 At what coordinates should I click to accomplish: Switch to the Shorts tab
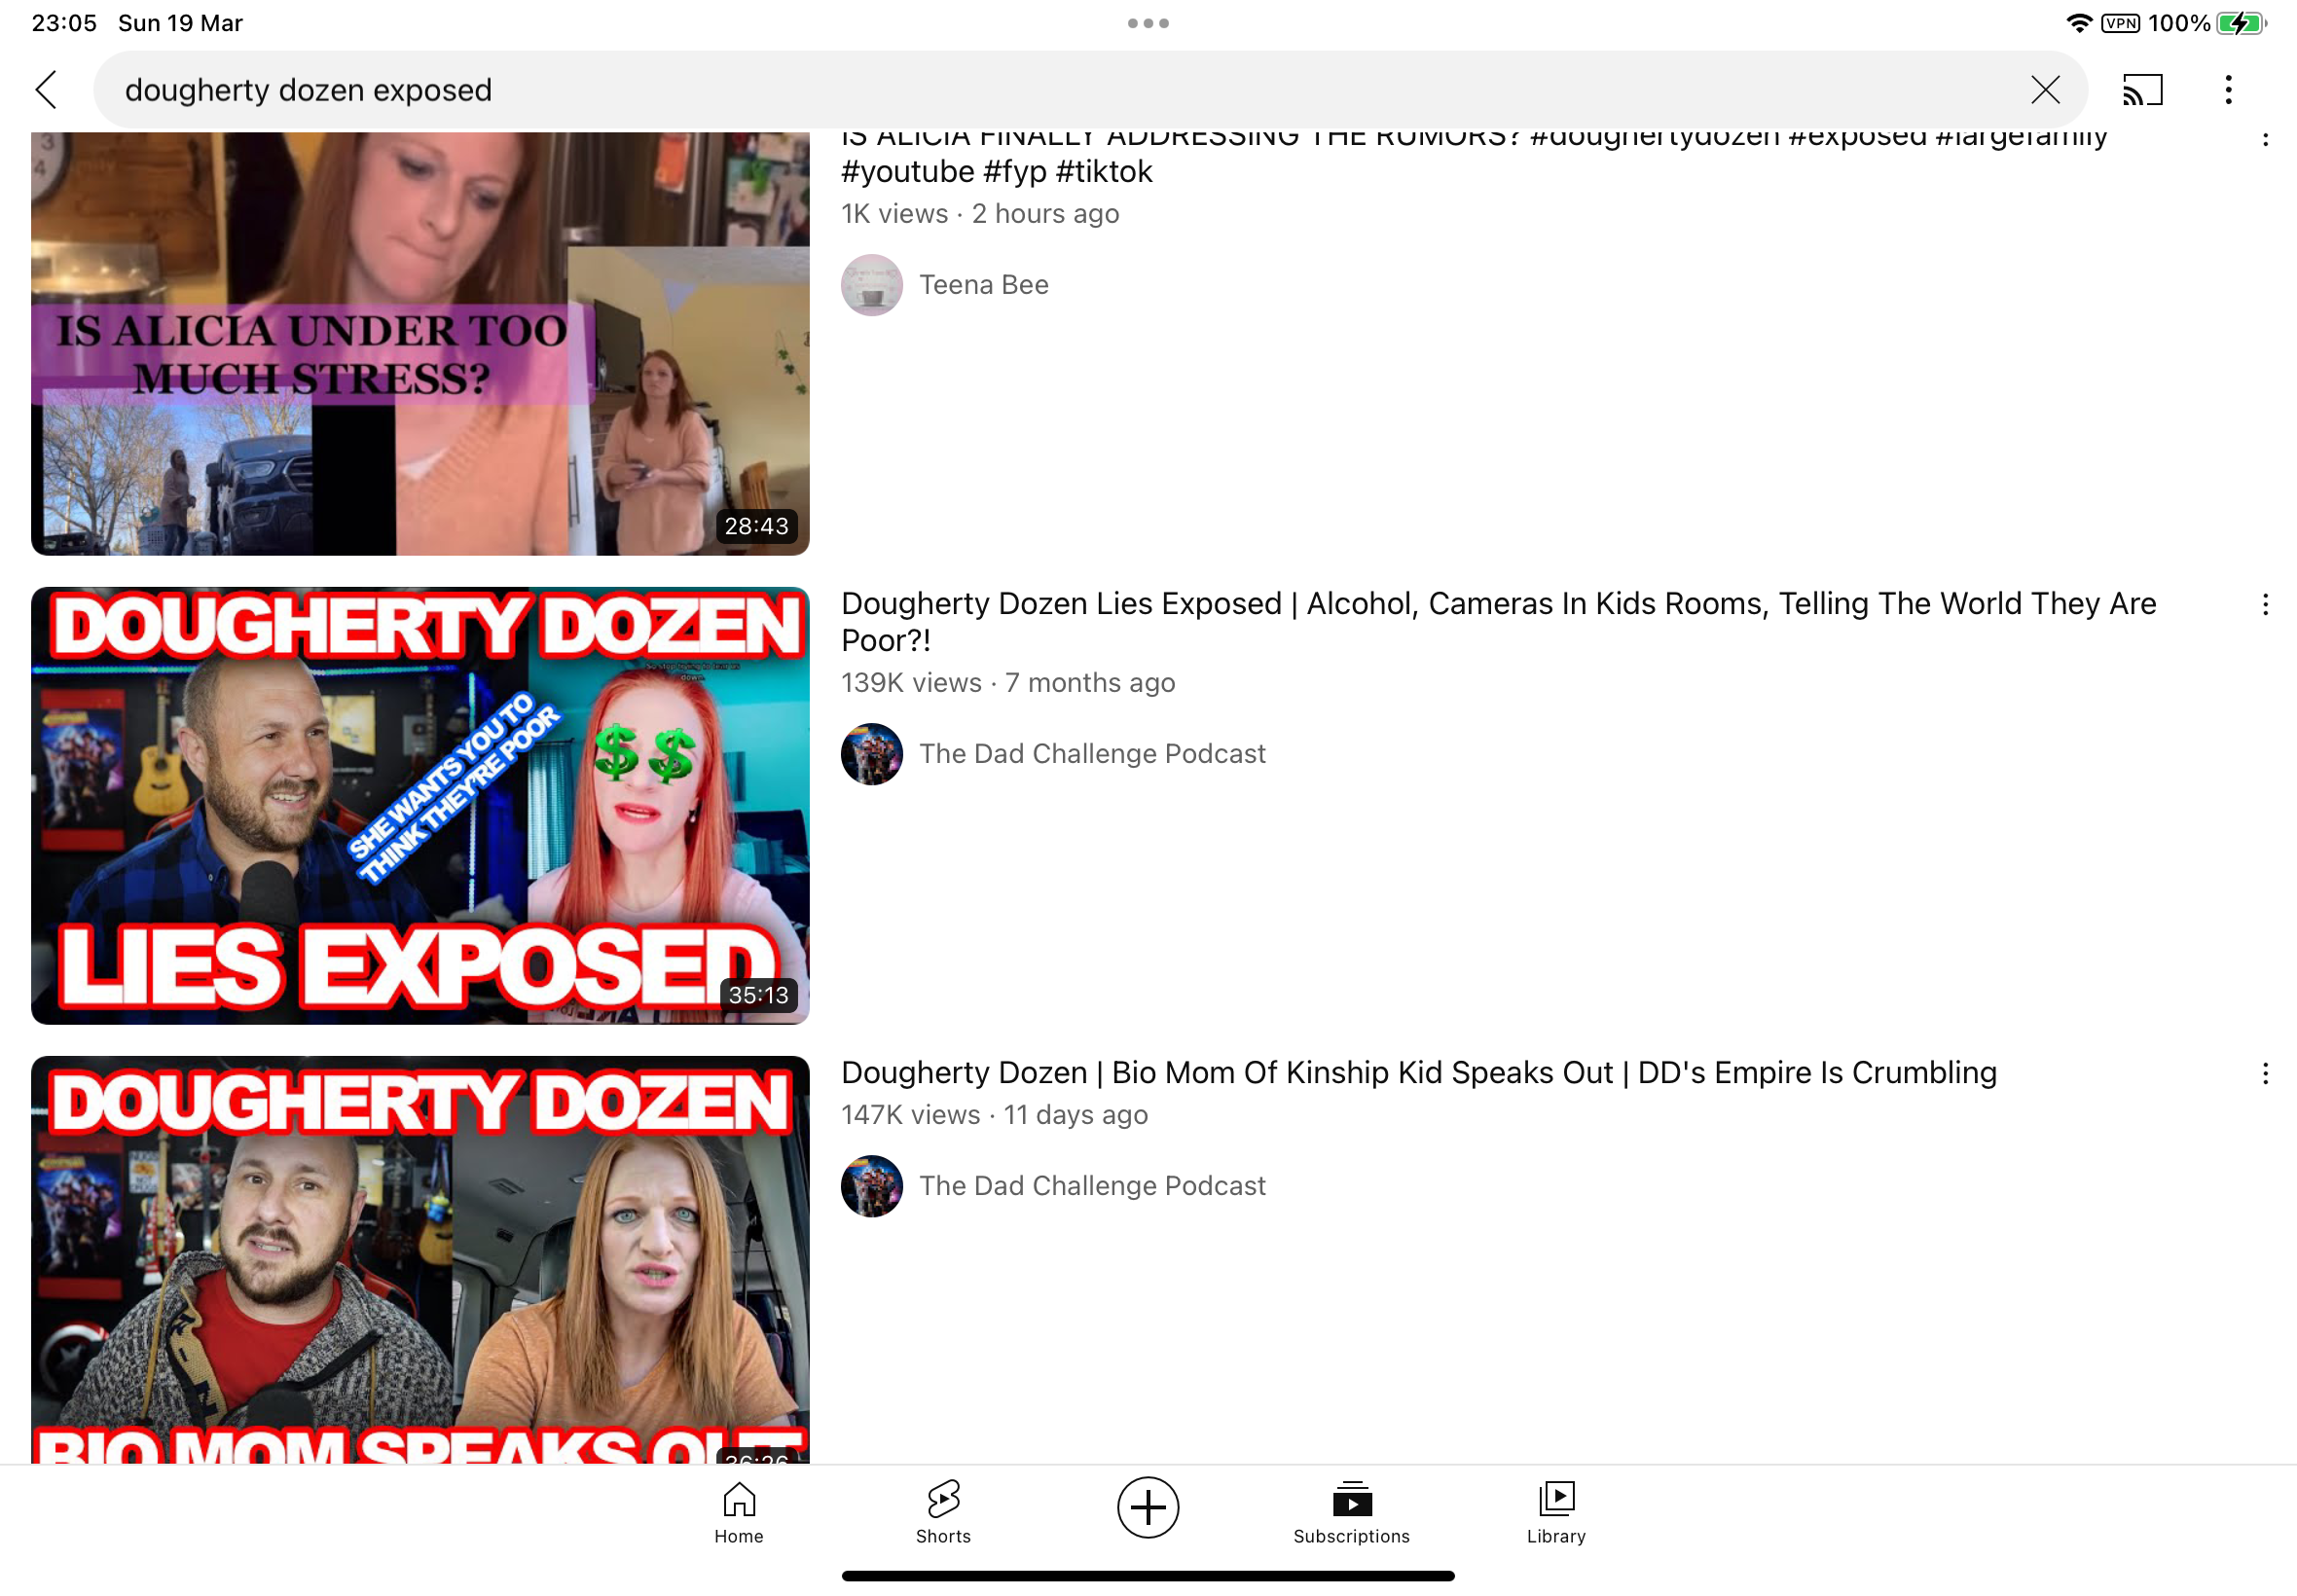pos(943,1512)
